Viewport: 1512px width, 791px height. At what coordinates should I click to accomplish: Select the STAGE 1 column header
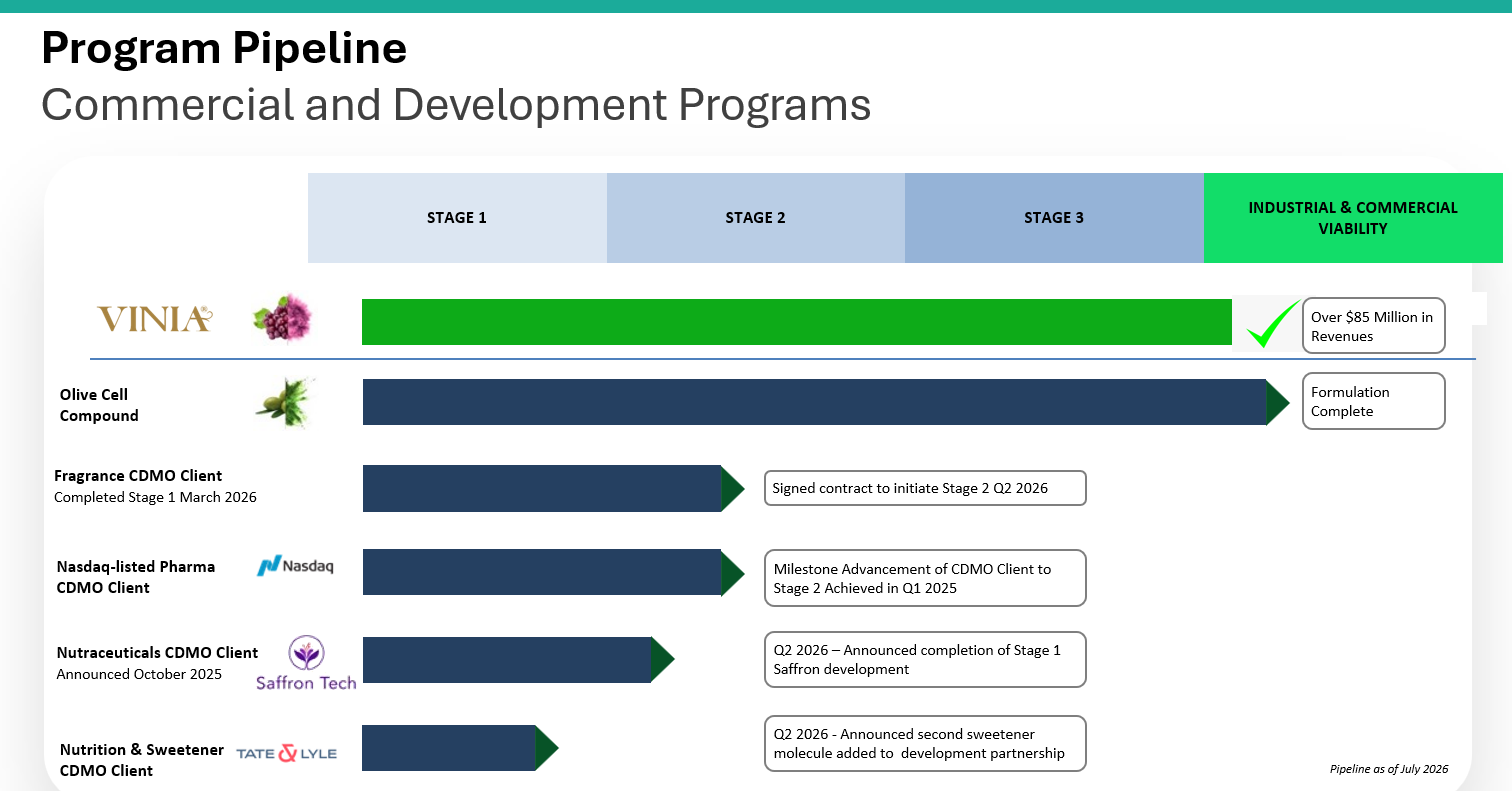pyautogui.click(x=457, y=218)
